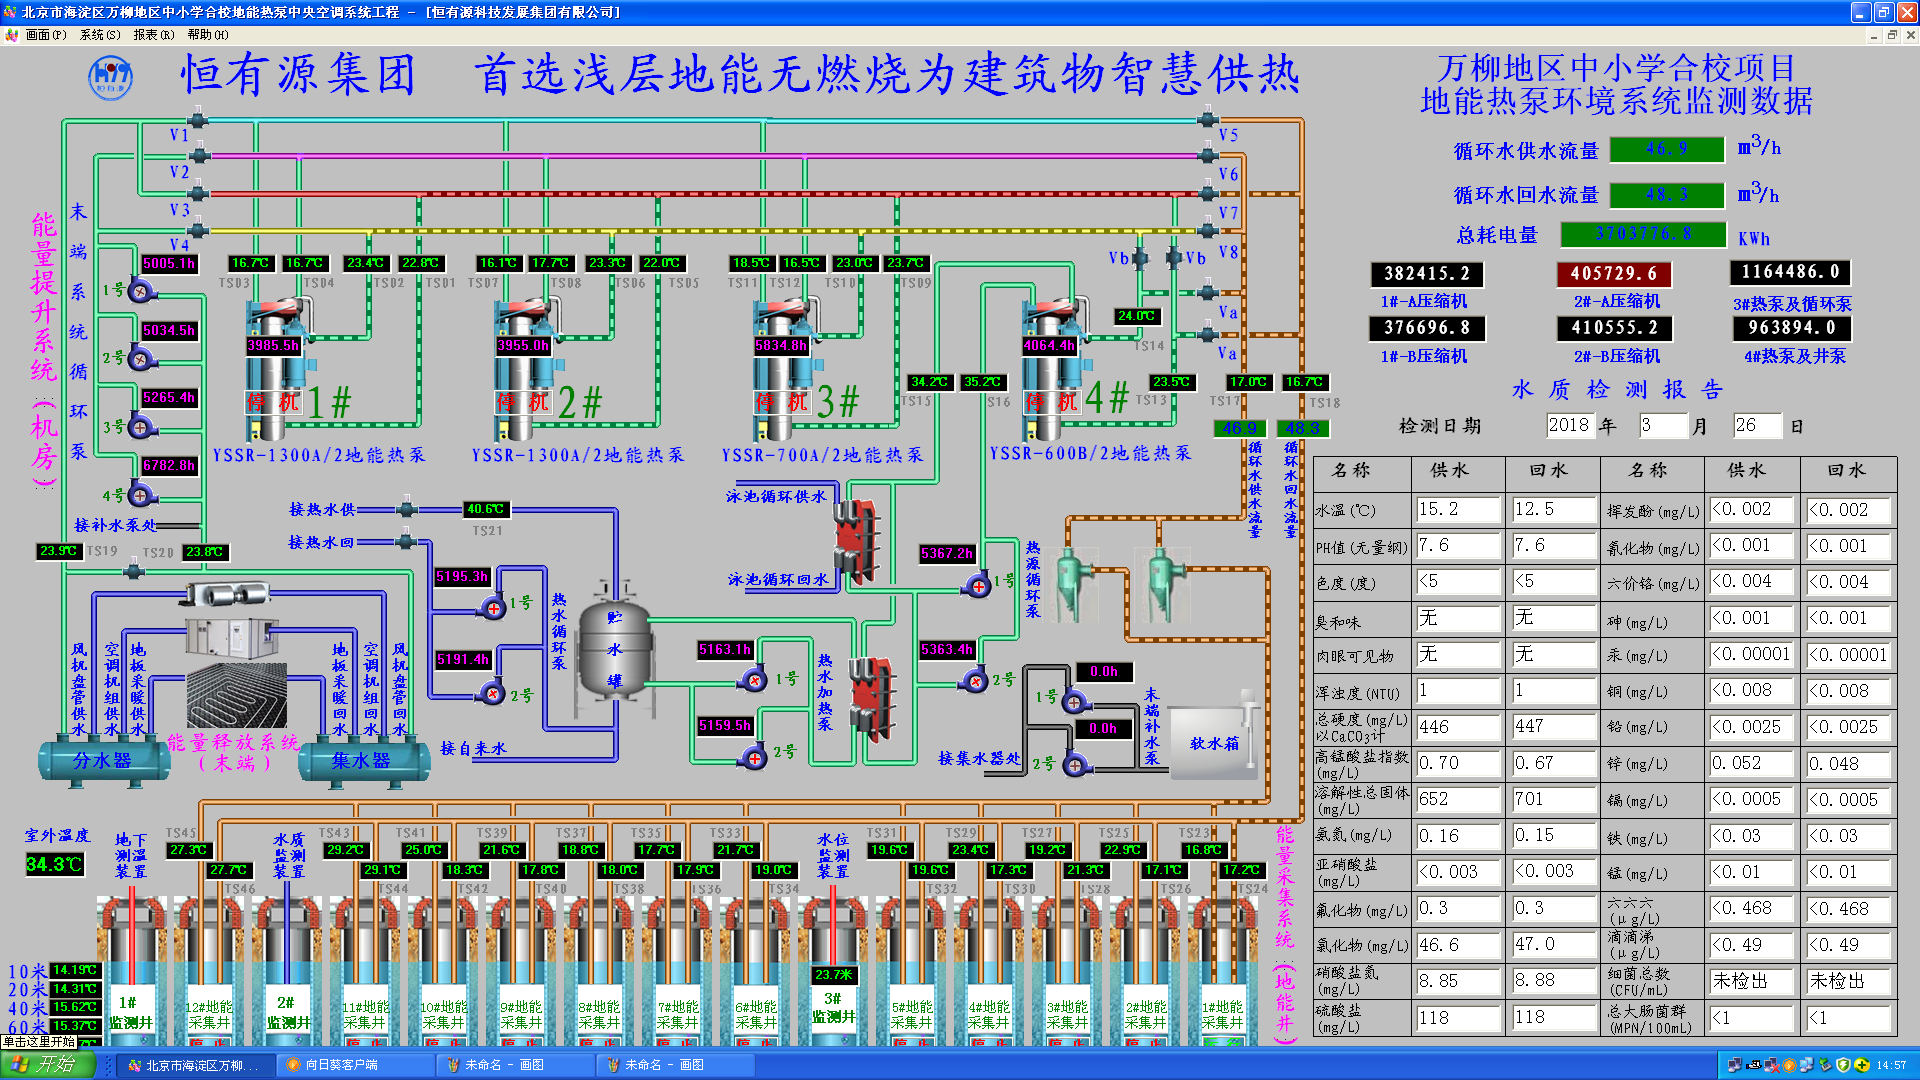Click heat source circulation pump number 2
The width and height of the screenshot is (1920, 1080).
tap(975, 682)
